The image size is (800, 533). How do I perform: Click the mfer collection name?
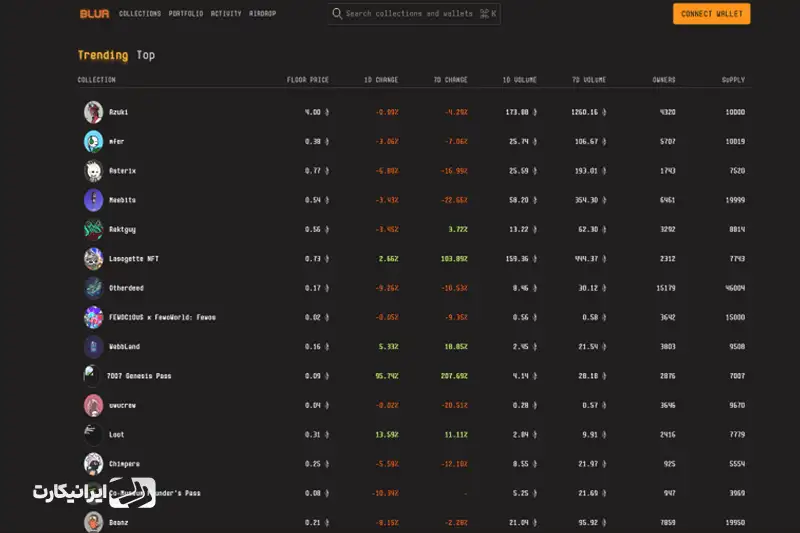(x=116, y=141)
